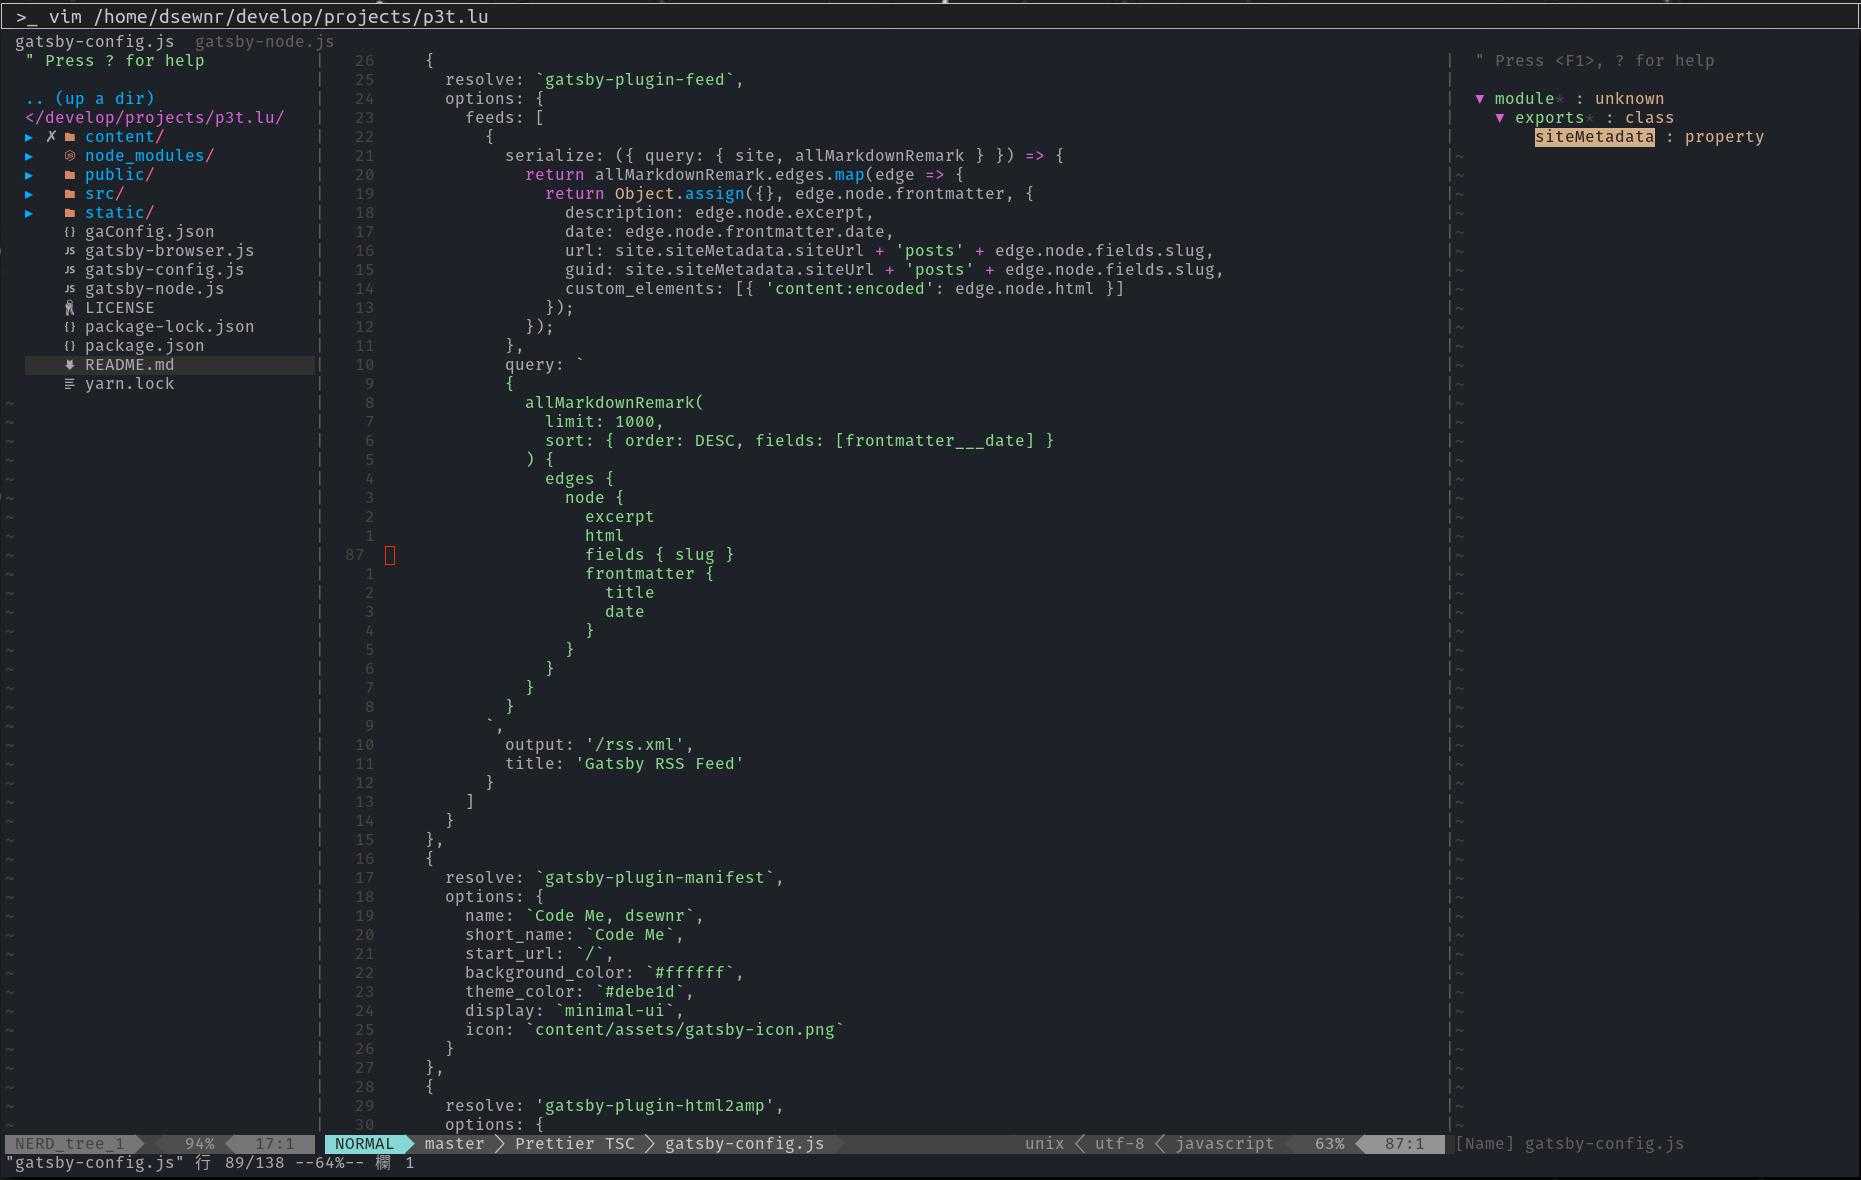Click the package-lock.json braces icon
Image resolution: width=1861 pixels, height=1180 pixels.
pos(70,327)
